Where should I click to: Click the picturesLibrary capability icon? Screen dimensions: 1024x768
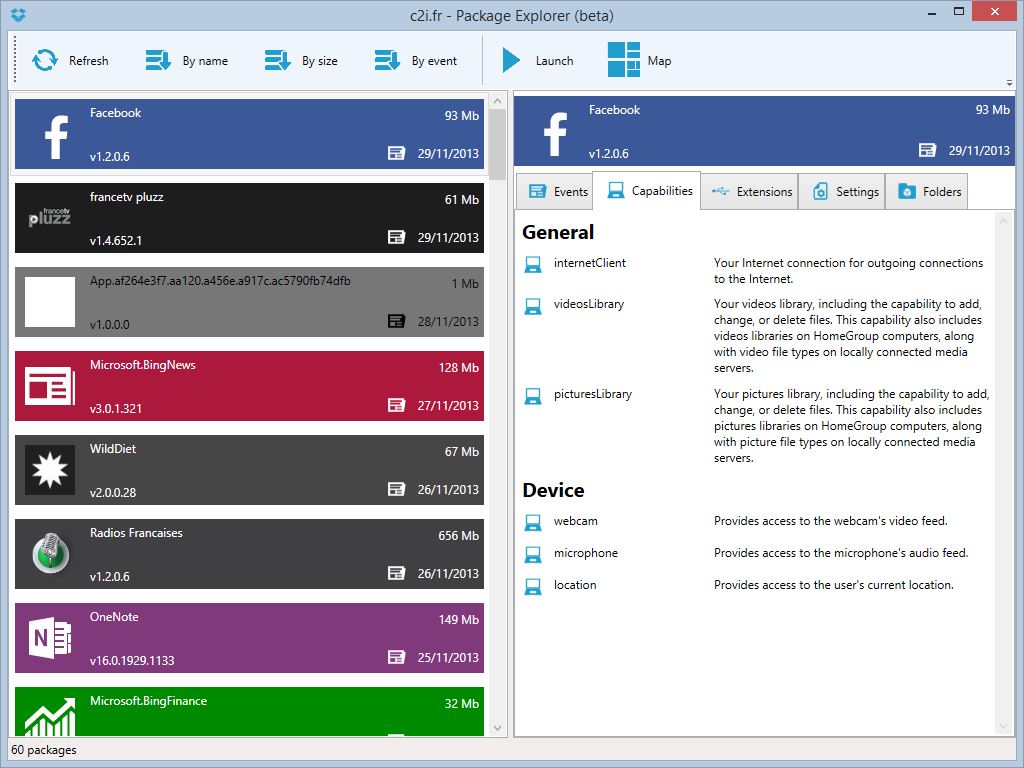click(533, 396)
